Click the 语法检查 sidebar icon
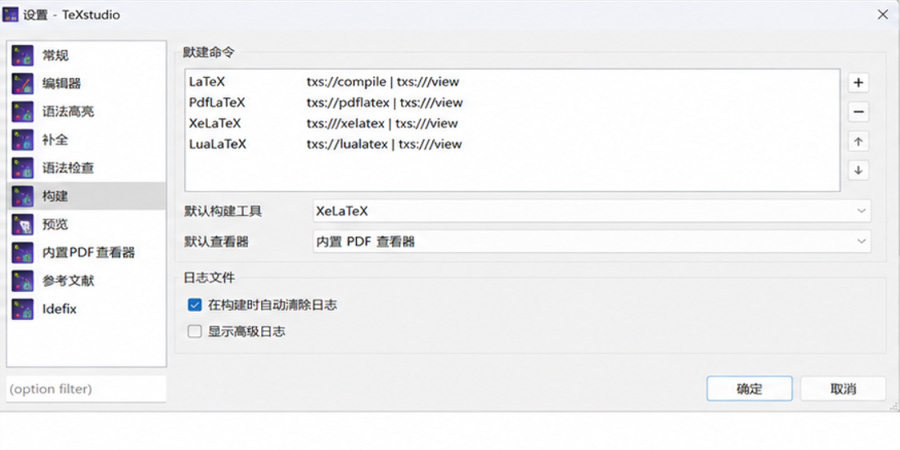Screen dimensions: 900x450 [x=22, y=168]
